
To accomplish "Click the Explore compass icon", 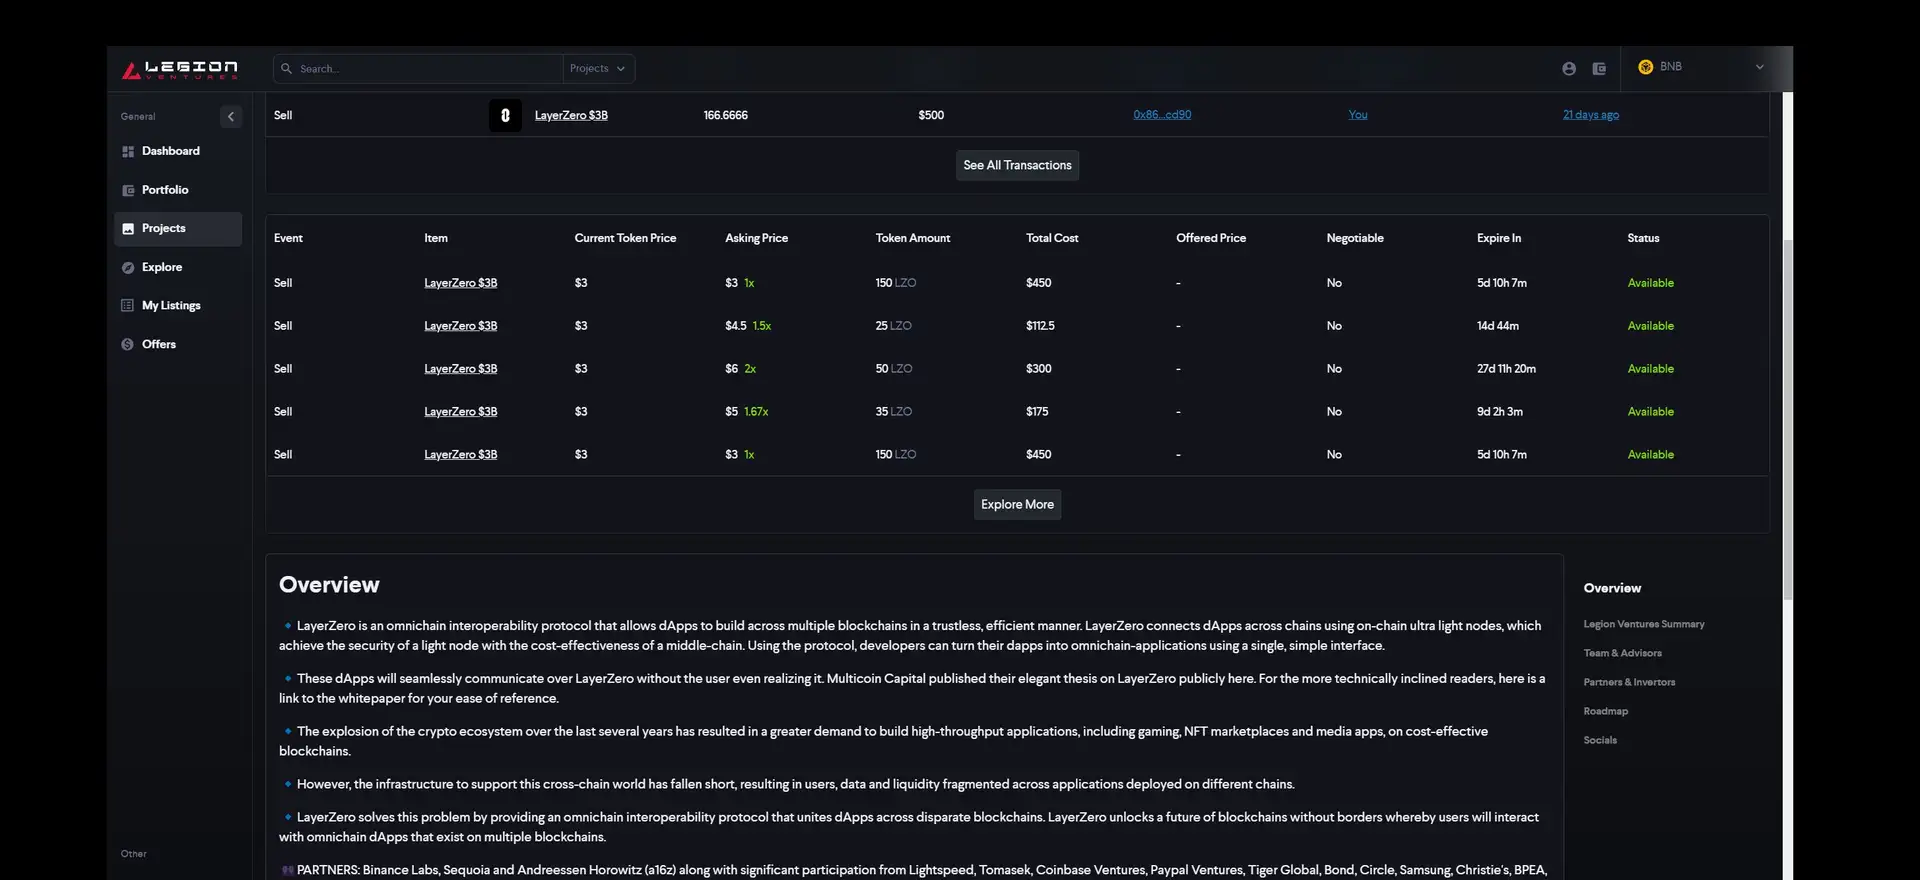I will [128, 268].
